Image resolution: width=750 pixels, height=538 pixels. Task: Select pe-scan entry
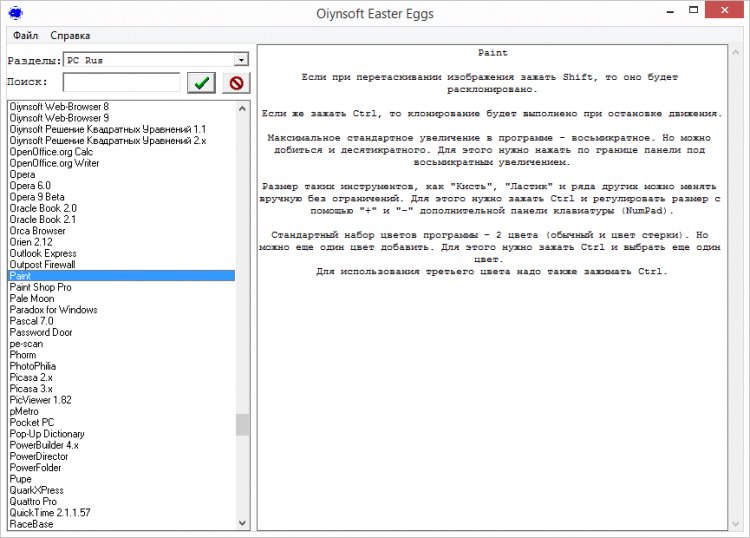pos(122,344)
